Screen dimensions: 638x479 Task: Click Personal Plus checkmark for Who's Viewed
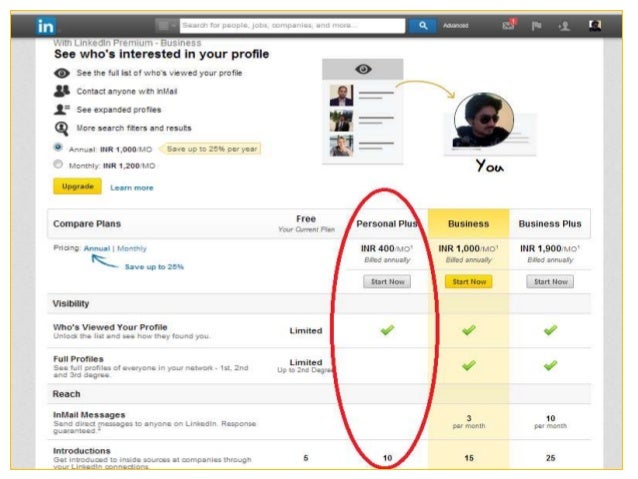click(387, 330)
